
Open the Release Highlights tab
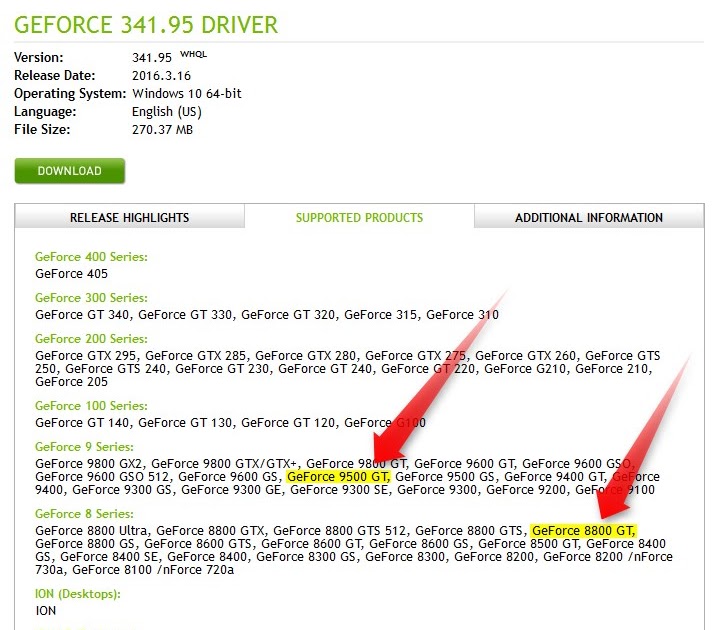(130, 217)
